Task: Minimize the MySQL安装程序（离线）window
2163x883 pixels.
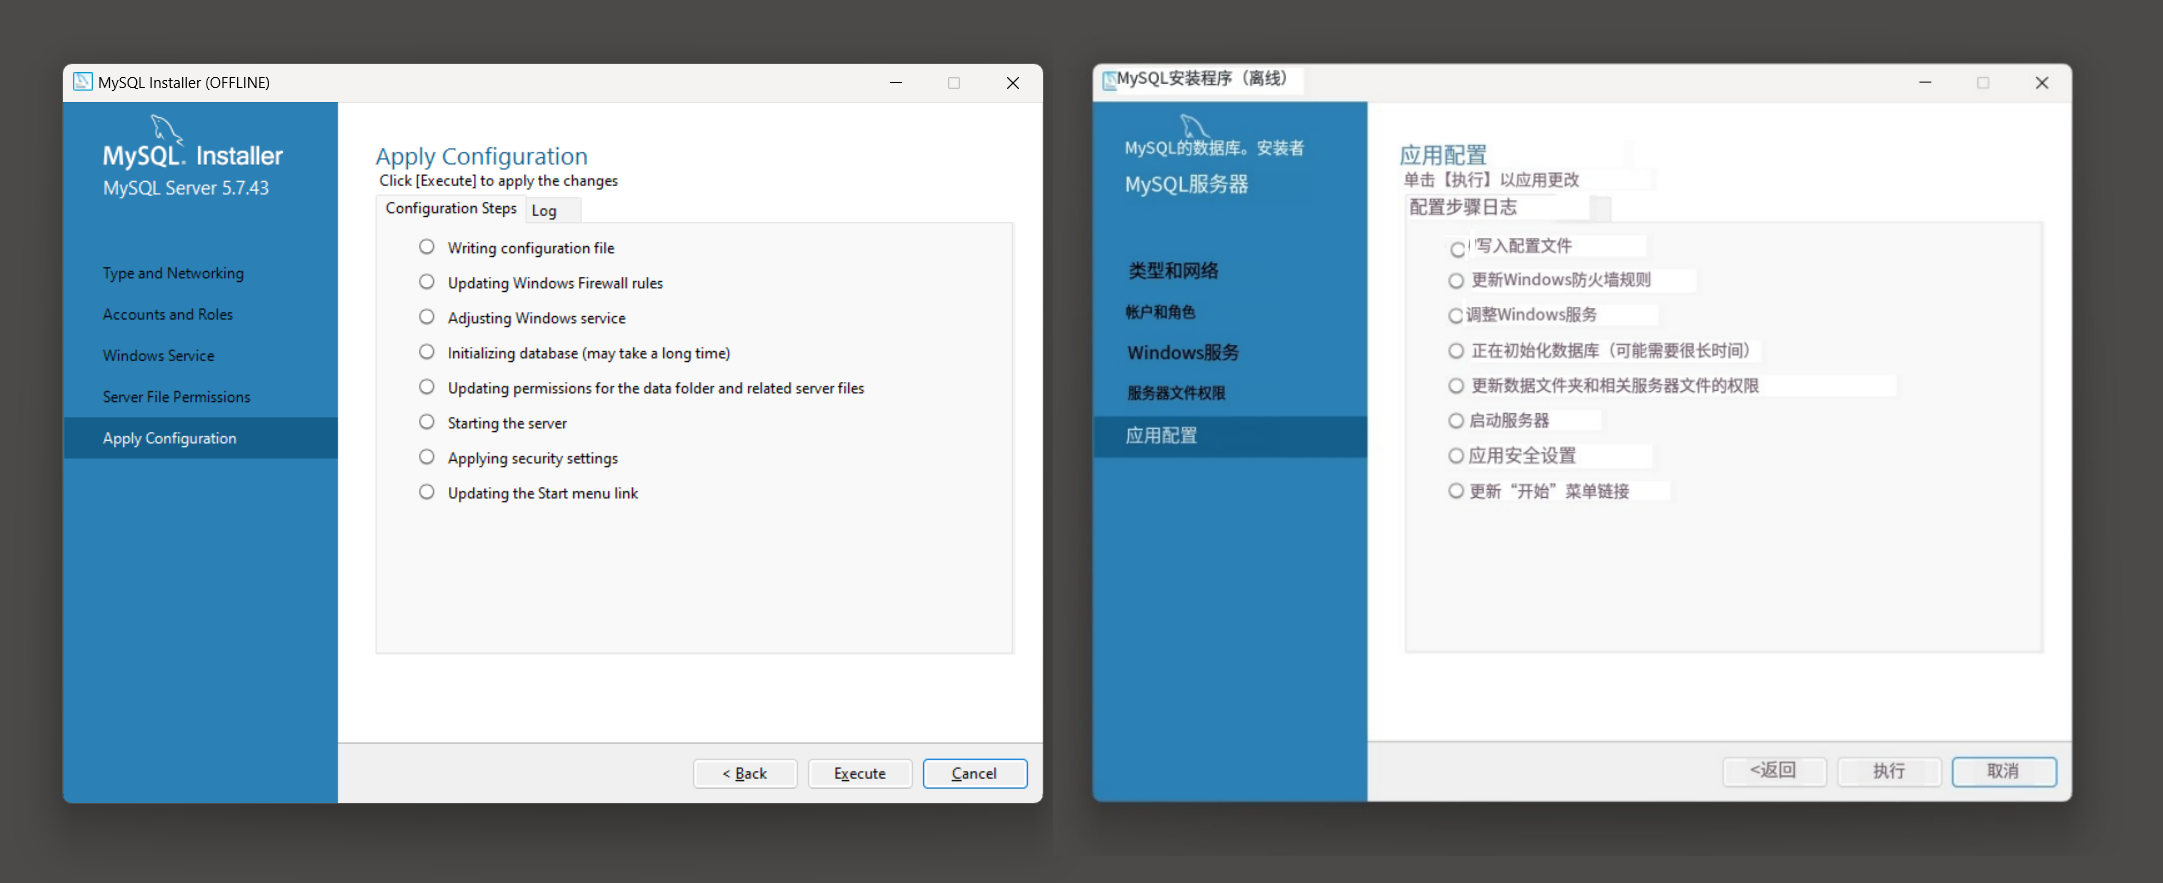Action: (1925, 83)
